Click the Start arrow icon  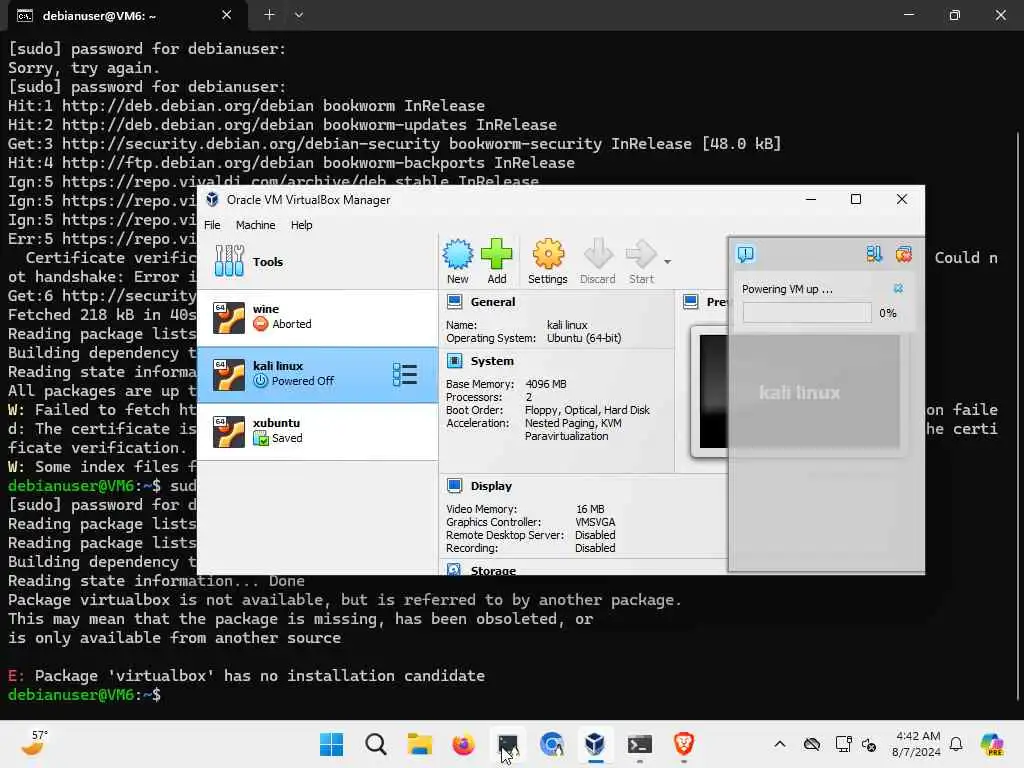[641, 261]
